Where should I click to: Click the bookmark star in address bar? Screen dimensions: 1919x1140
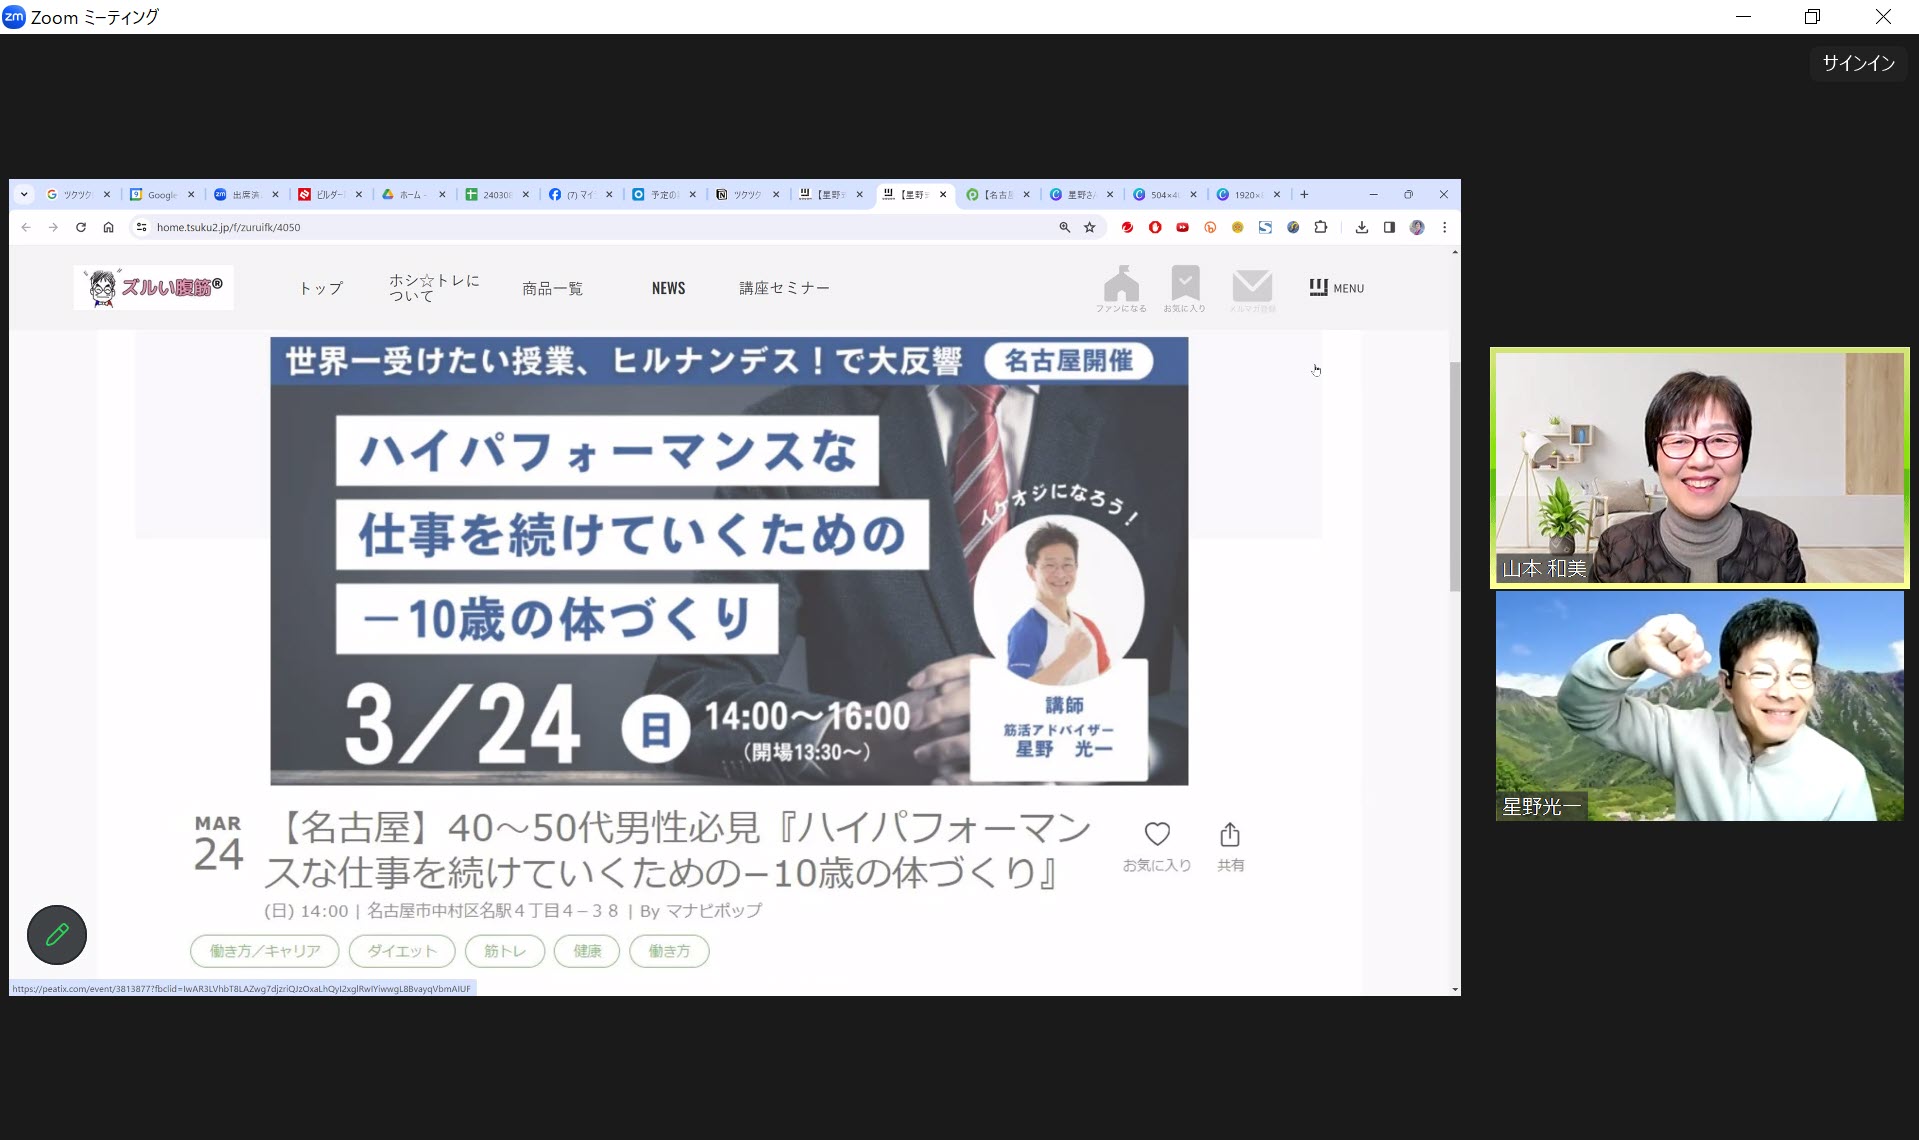pos(1090,228)
